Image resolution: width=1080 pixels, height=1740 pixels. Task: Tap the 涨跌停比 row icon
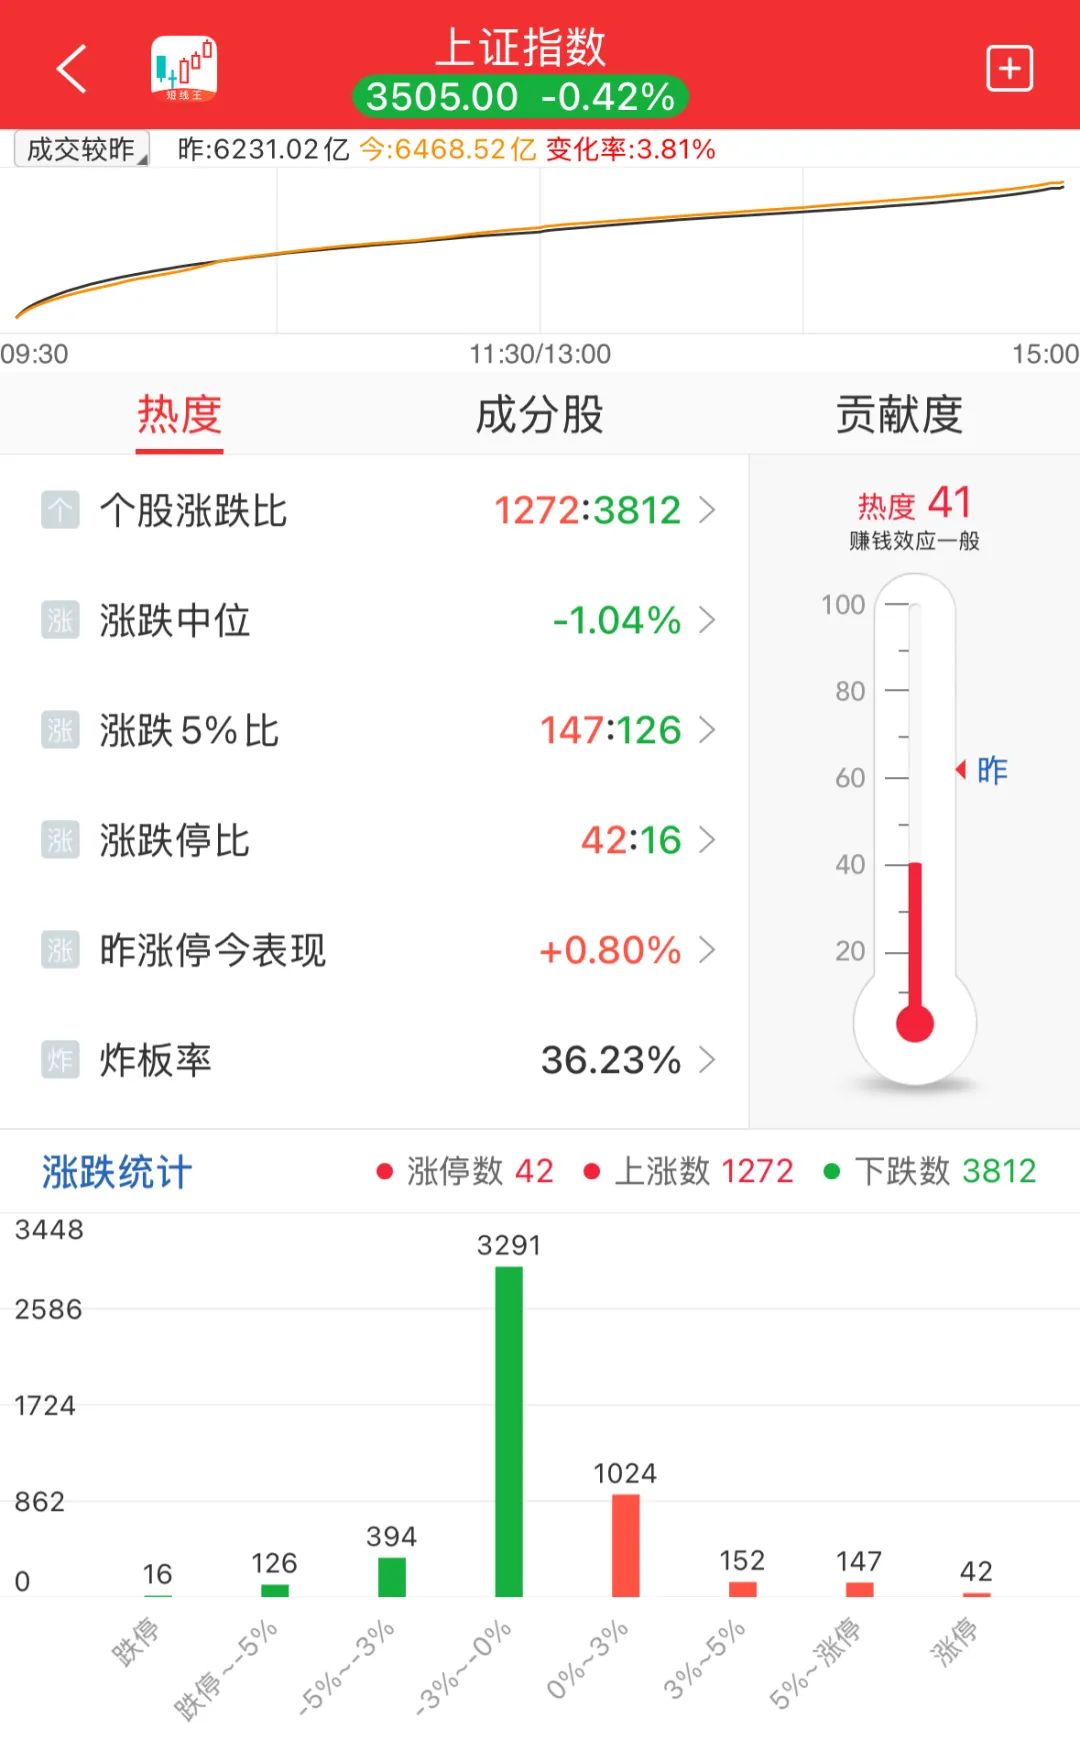pos(60,840)
